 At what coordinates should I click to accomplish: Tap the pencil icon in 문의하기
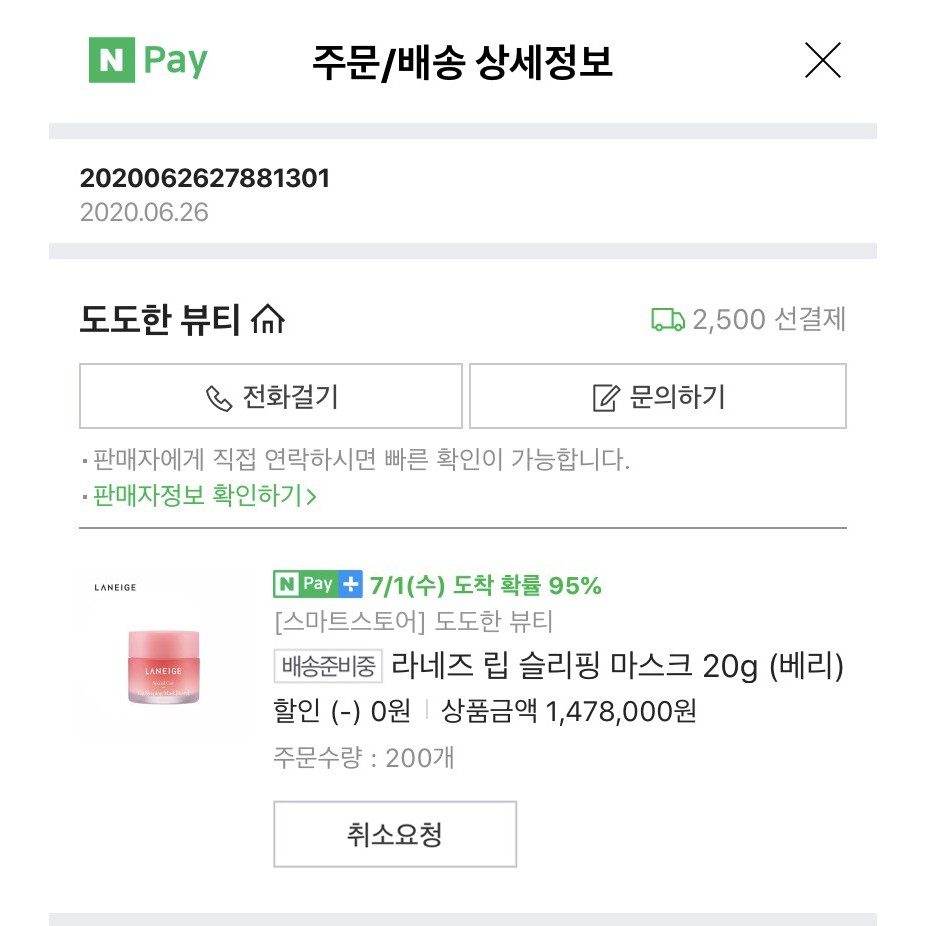[x=605, y=398]
